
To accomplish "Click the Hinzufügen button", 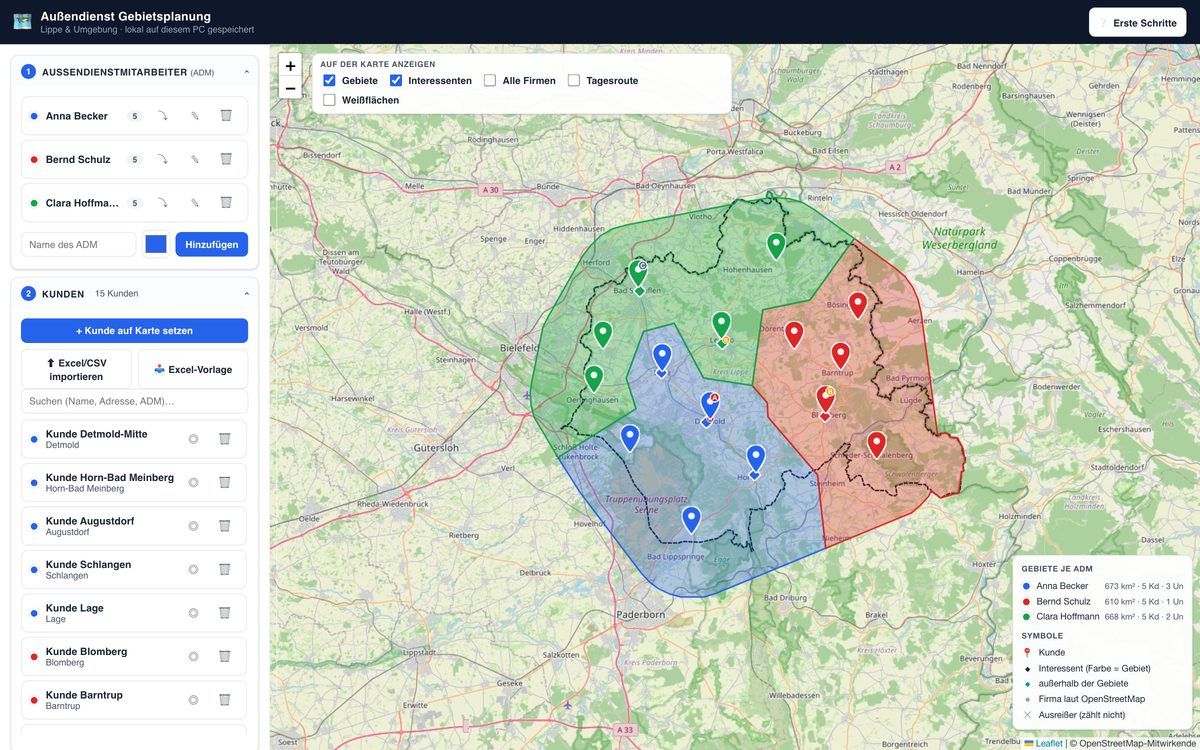I will point(212,244).
